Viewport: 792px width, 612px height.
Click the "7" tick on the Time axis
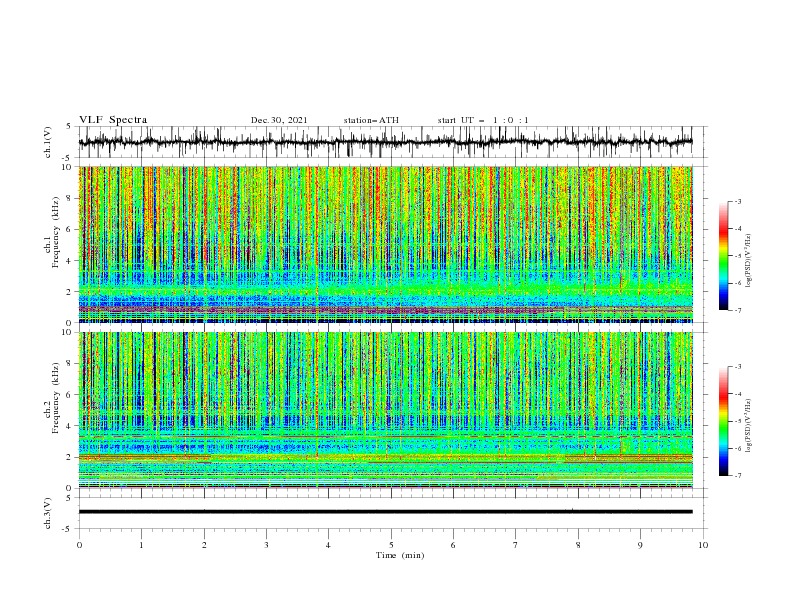[516, 545]
